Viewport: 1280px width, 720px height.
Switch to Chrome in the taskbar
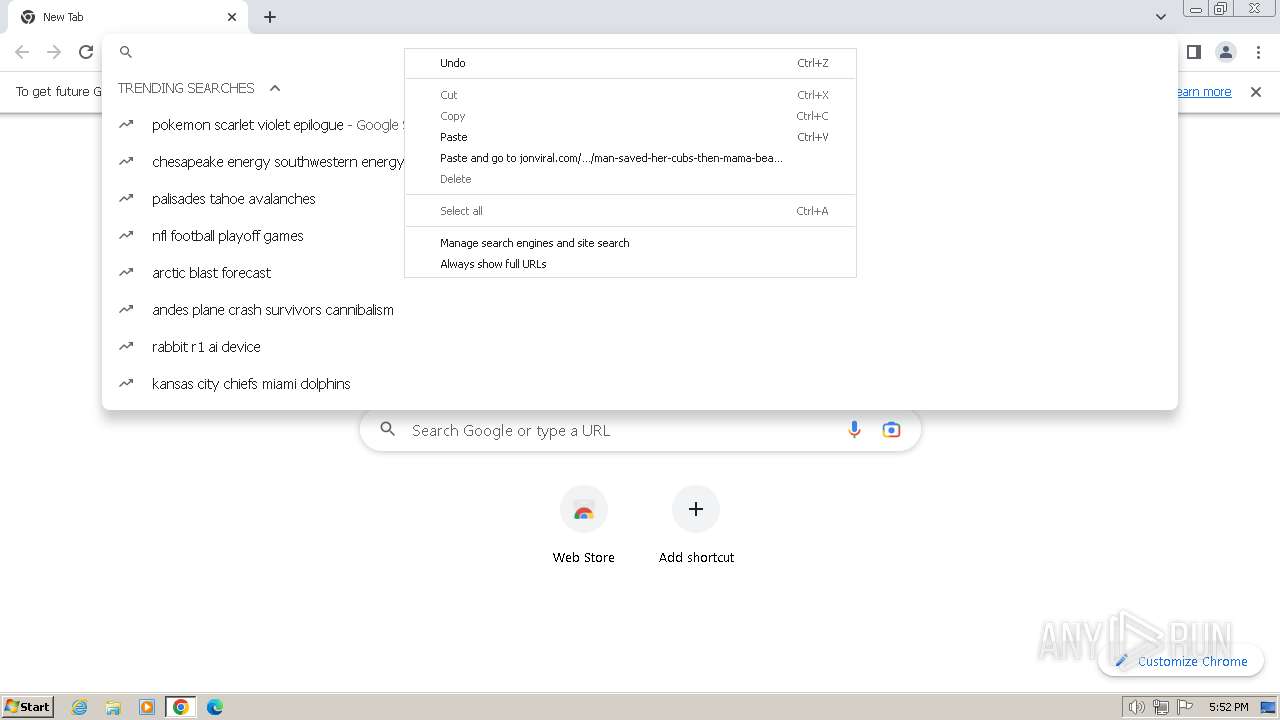coord(181,707)
